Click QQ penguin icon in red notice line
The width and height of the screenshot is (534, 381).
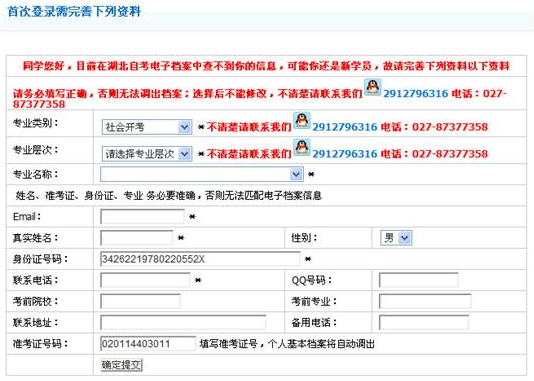coord(373,87)
